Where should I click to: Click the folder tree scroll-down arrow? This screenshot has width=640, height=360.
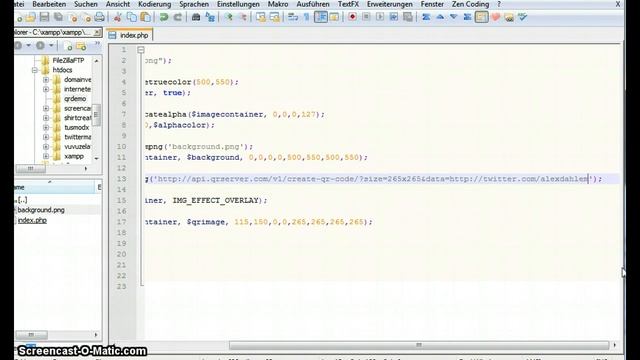click(96, 158)
